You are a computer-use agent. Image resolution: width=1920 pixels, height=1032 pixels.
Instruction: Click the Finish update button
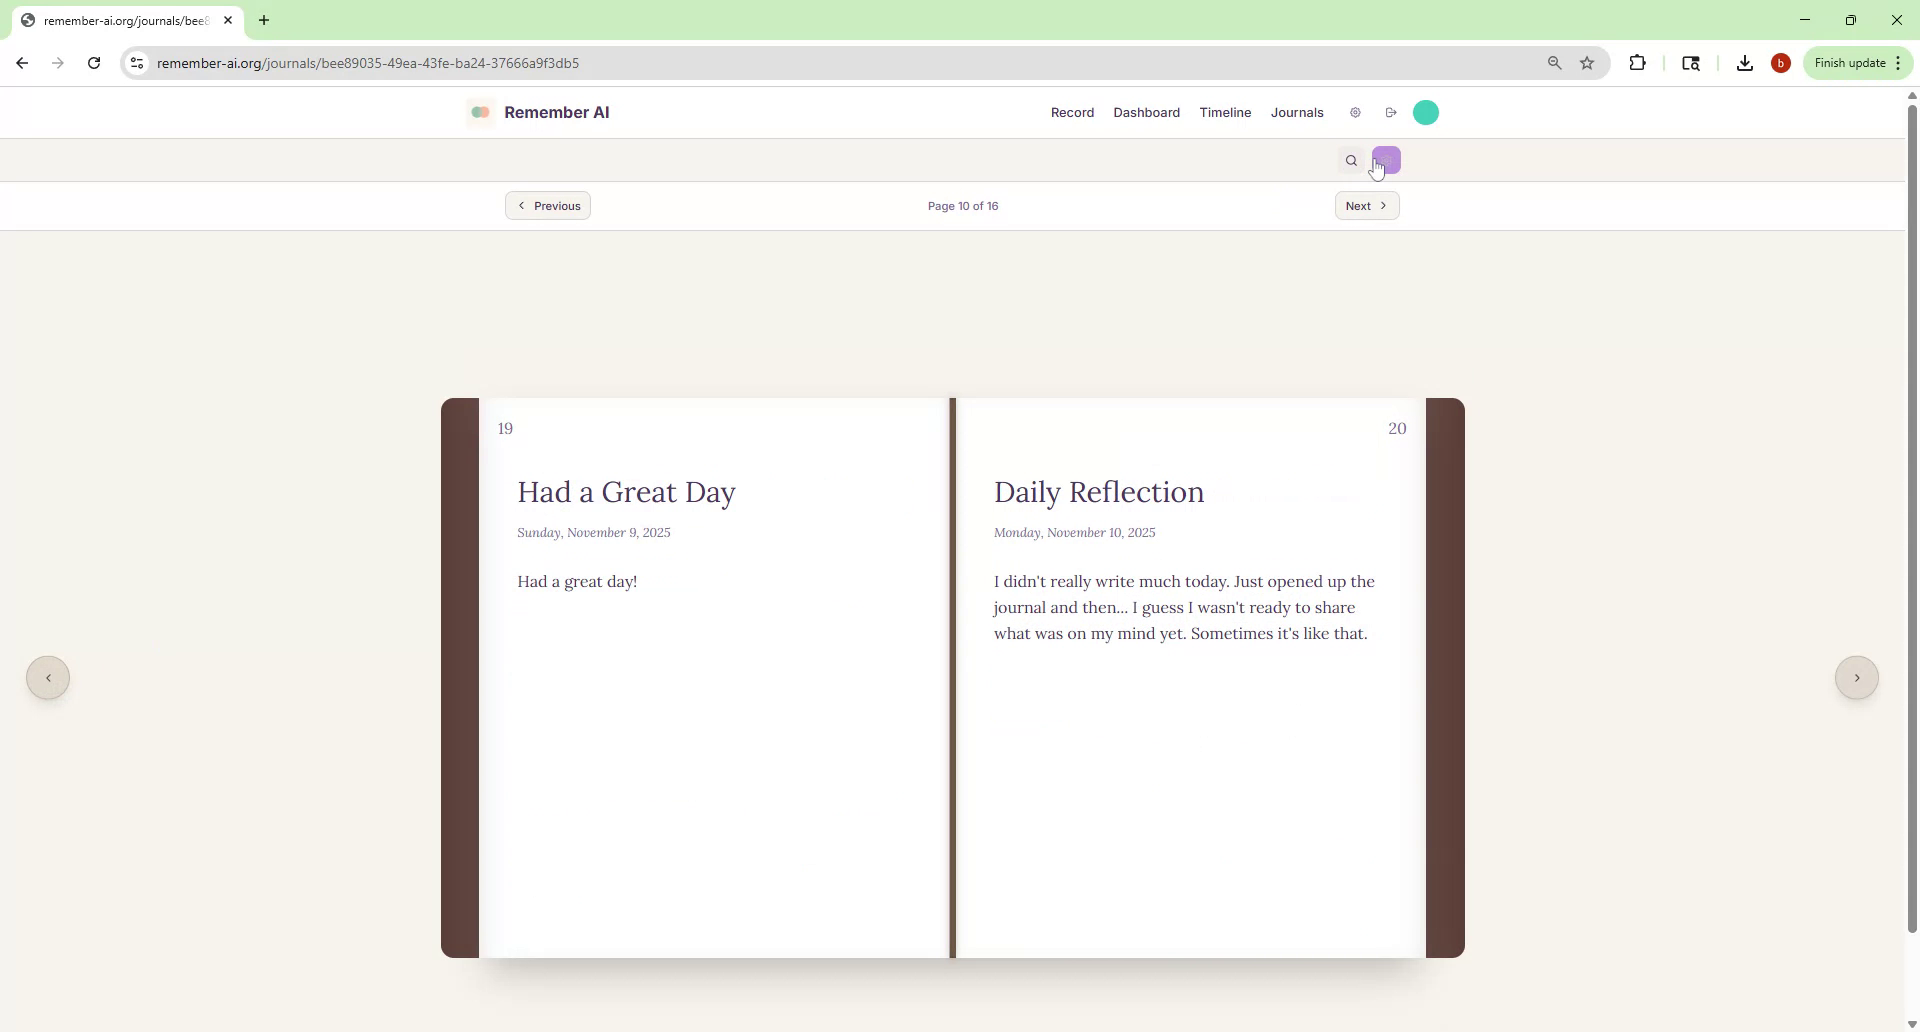1850,62
